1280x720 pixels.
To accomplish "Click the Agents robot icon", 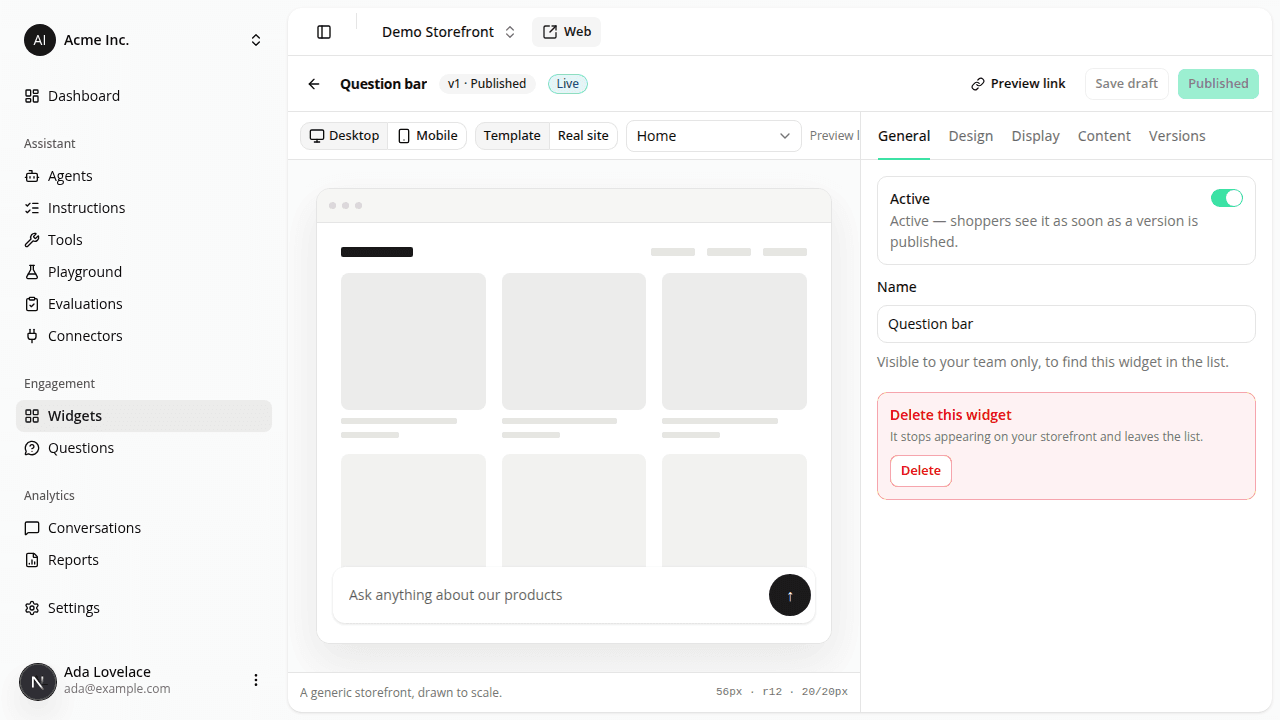I will 32,176.
